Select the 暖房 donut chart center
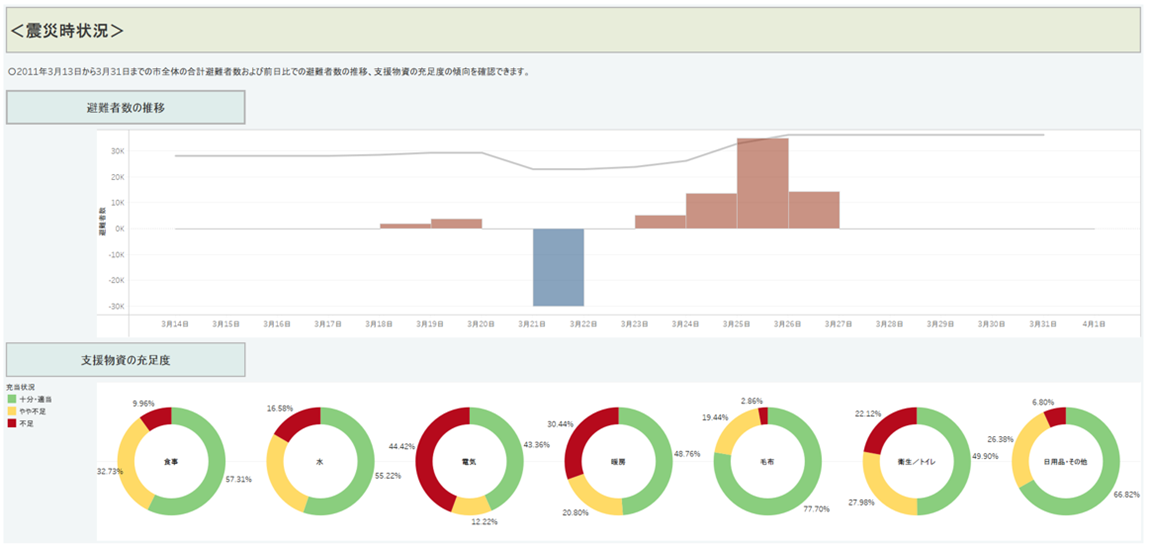Viewport: 1149px width, 547px height. click(x=617, y=462)
